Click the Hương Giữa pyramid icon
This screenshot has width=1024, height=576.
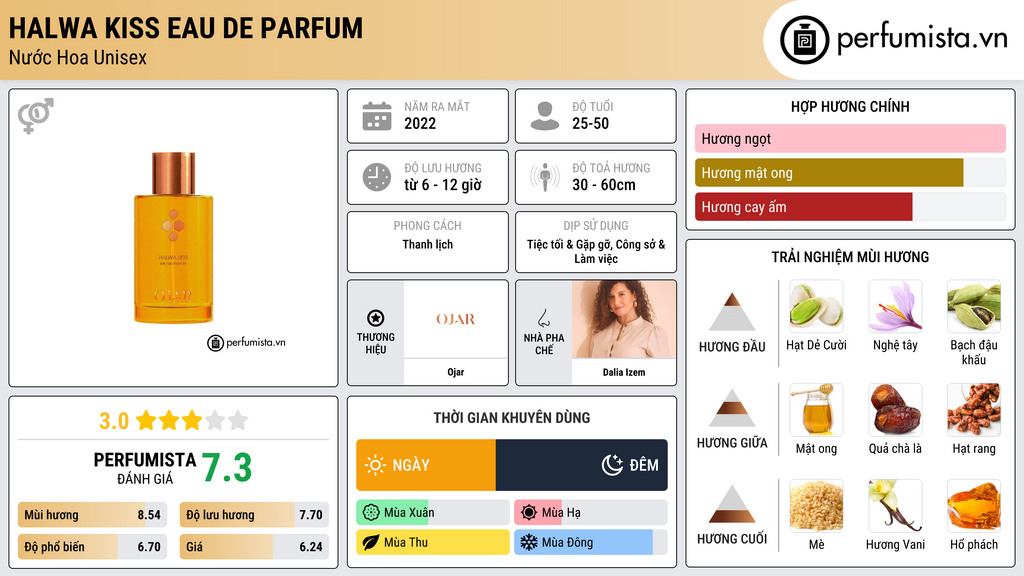(x=732, y=408)
